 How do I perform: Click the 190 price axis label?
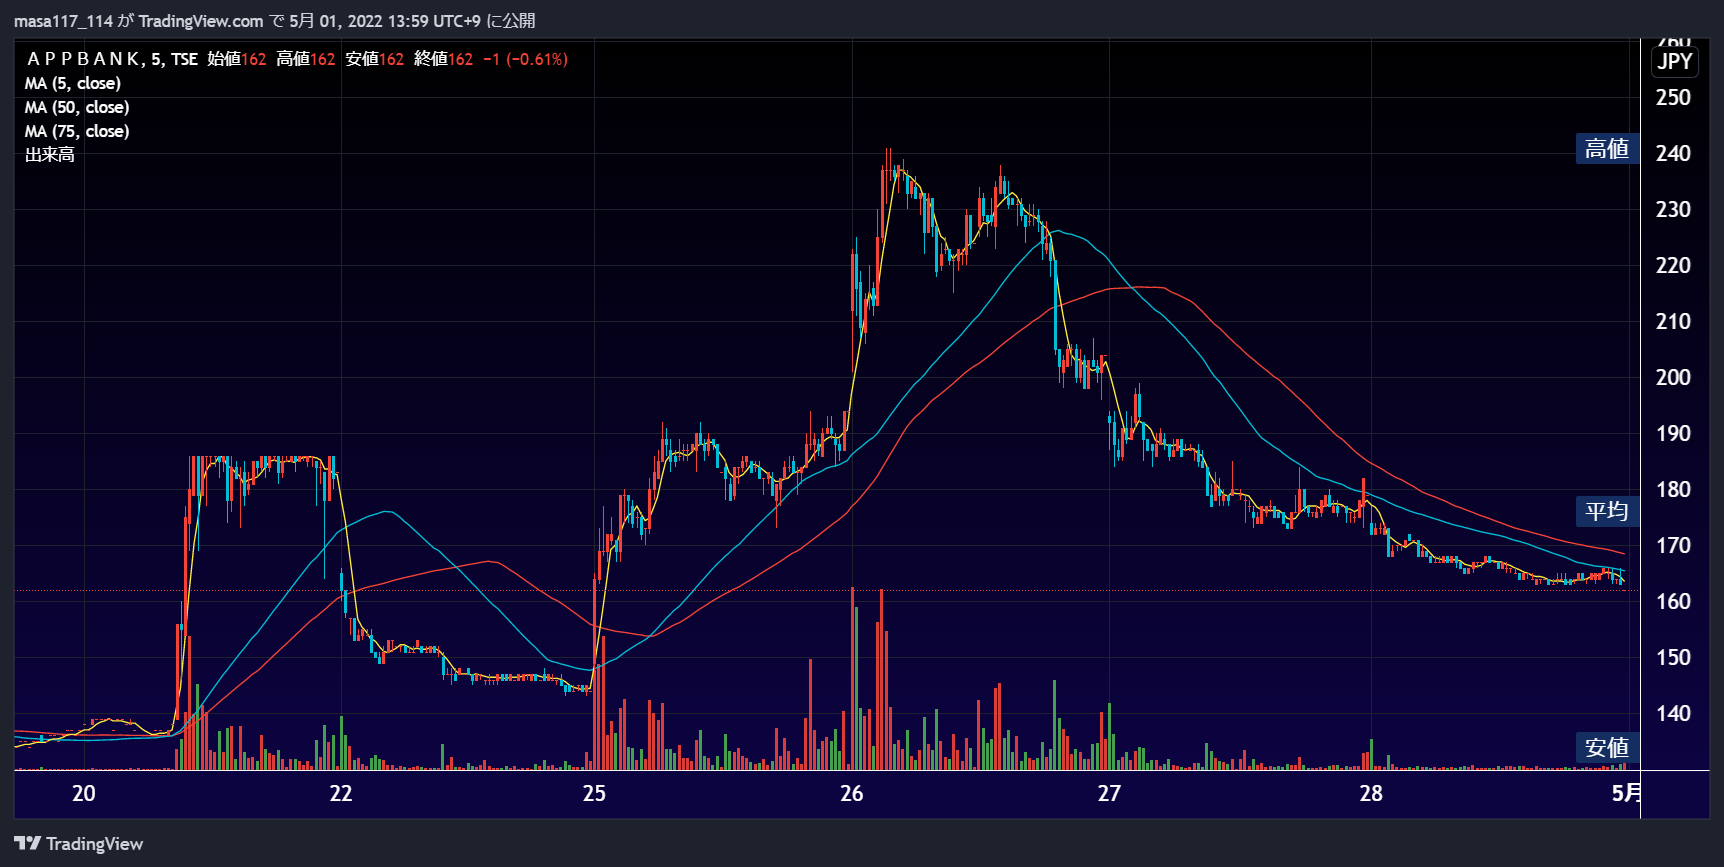pyautogui.click(x=1673, y=434)
